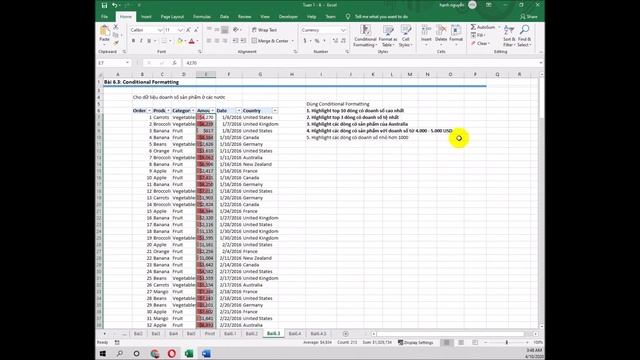The width and height of the screenshot is (640, 360).
Task: Switch to the Data ribbon tab
Action: pos(224,17)
